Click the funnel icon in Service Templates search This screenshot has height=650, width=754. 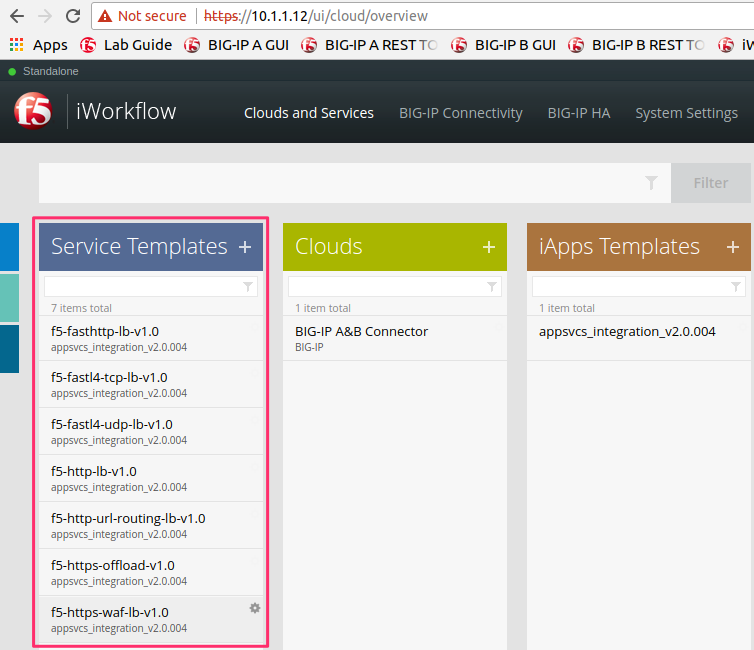click(x=248, y=287)
